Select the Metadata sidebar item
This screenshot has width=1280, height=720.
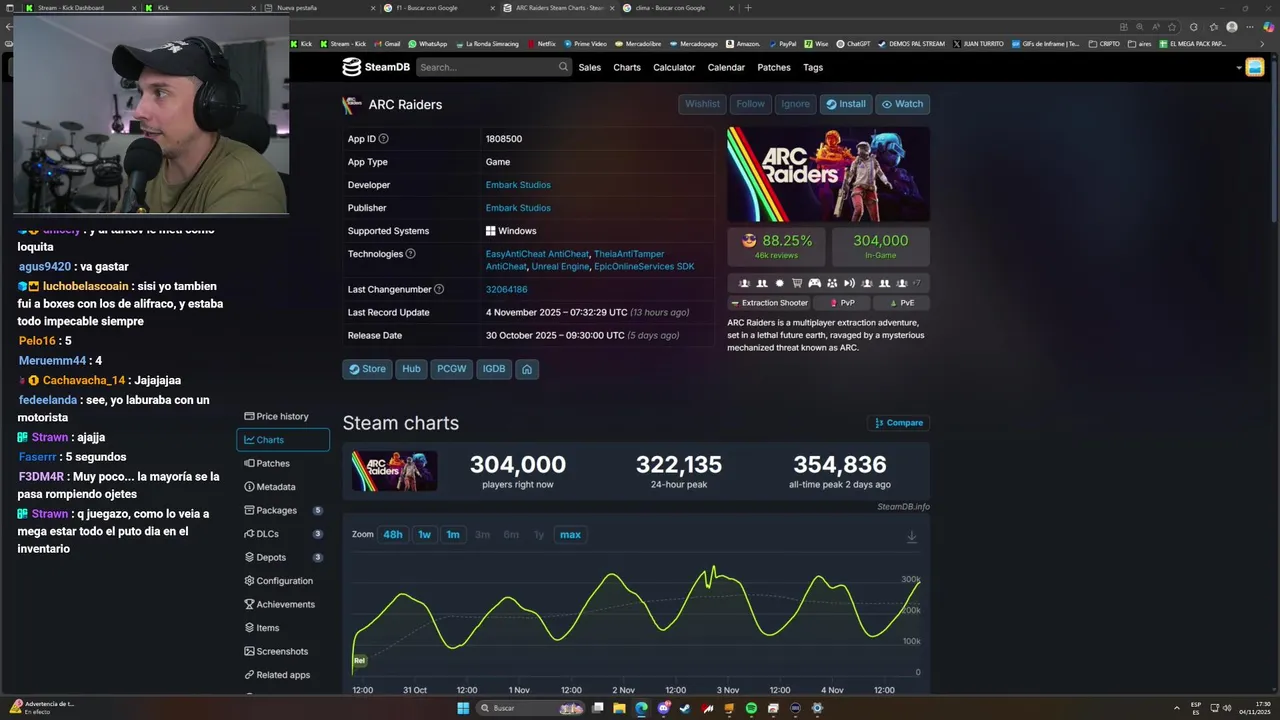point(283,487)
